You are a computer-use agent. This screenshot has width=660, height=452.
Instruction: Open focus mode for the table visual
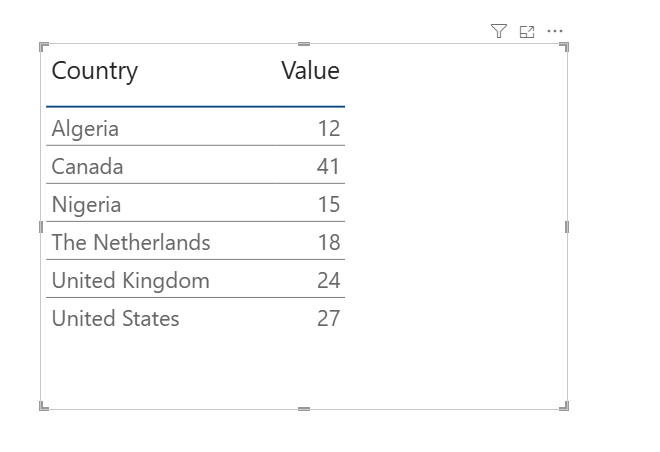pos(527,31)
